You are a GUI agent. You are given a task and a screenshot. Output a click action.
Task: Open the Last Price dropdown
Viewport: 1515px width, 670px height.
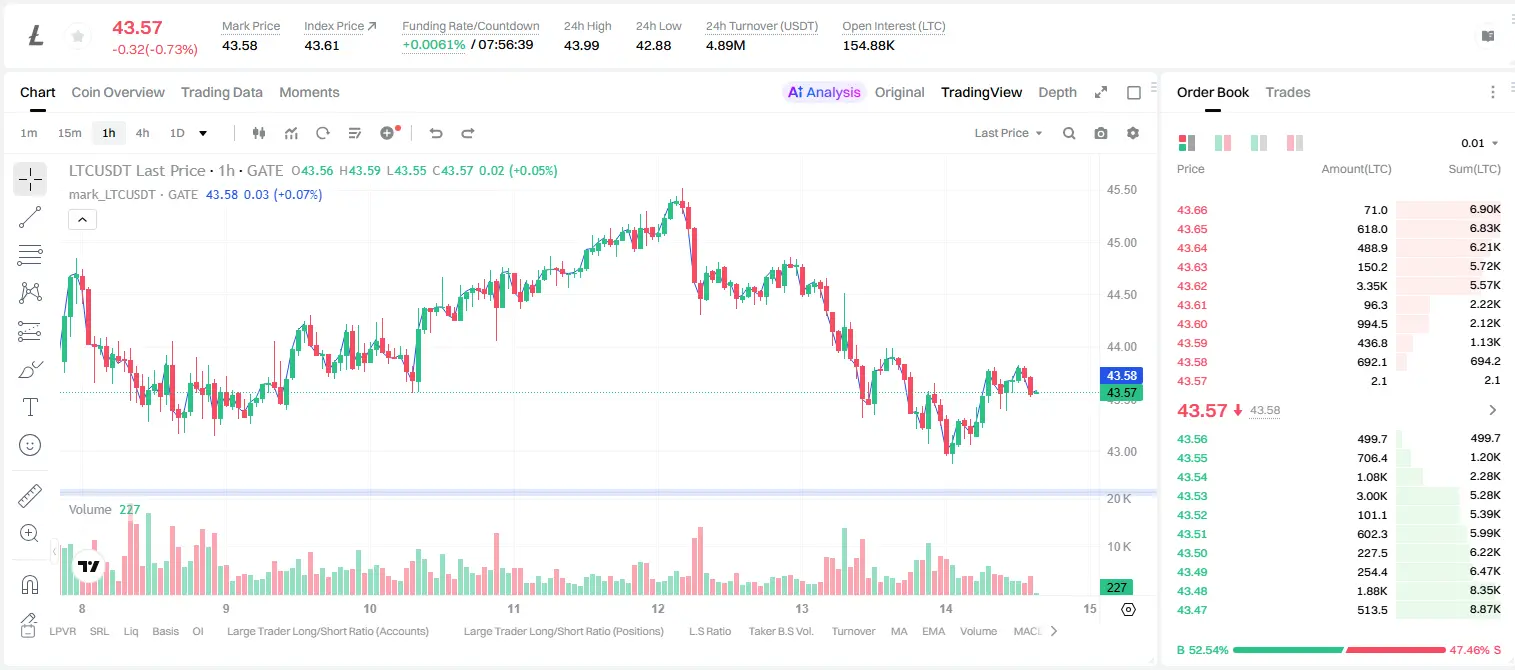[1008, 133]
